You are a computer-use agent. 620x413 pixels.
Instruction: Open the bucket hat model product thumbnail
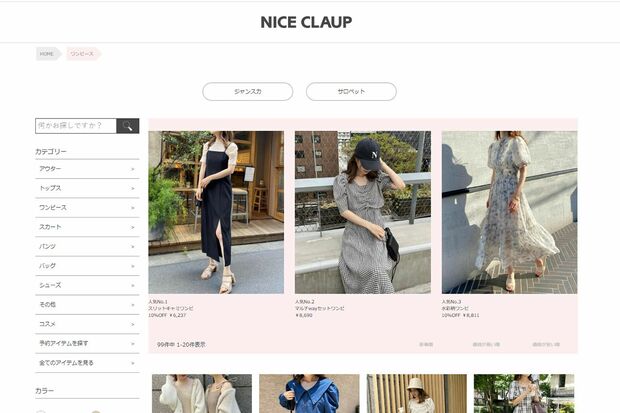point(417,394)
